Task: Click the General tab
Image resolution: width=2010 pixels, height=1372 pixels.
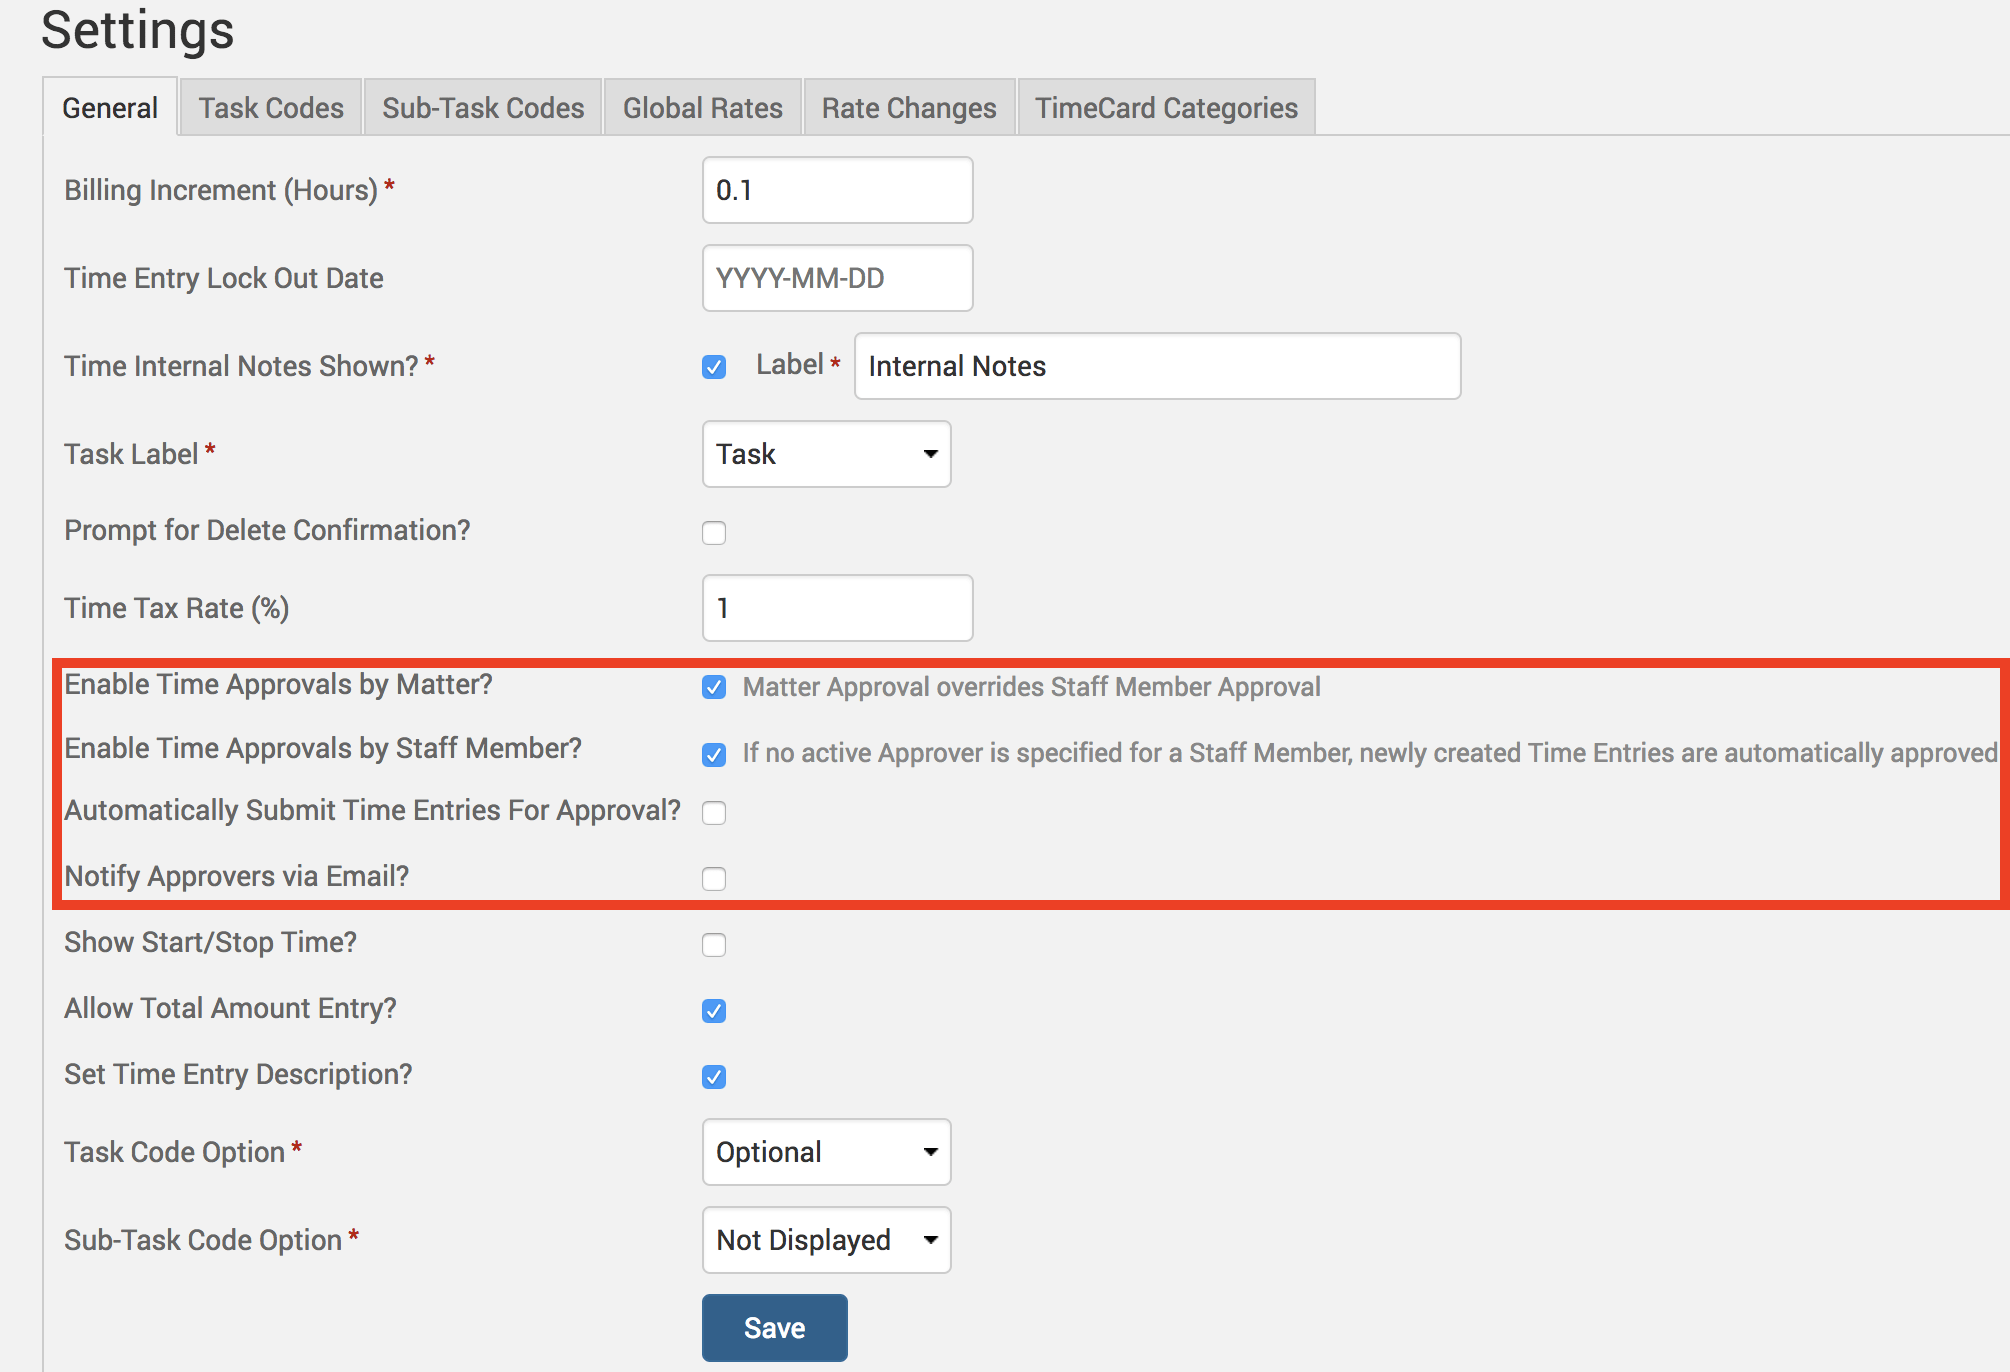Action: pyautogui.click(x=110, y=108)
